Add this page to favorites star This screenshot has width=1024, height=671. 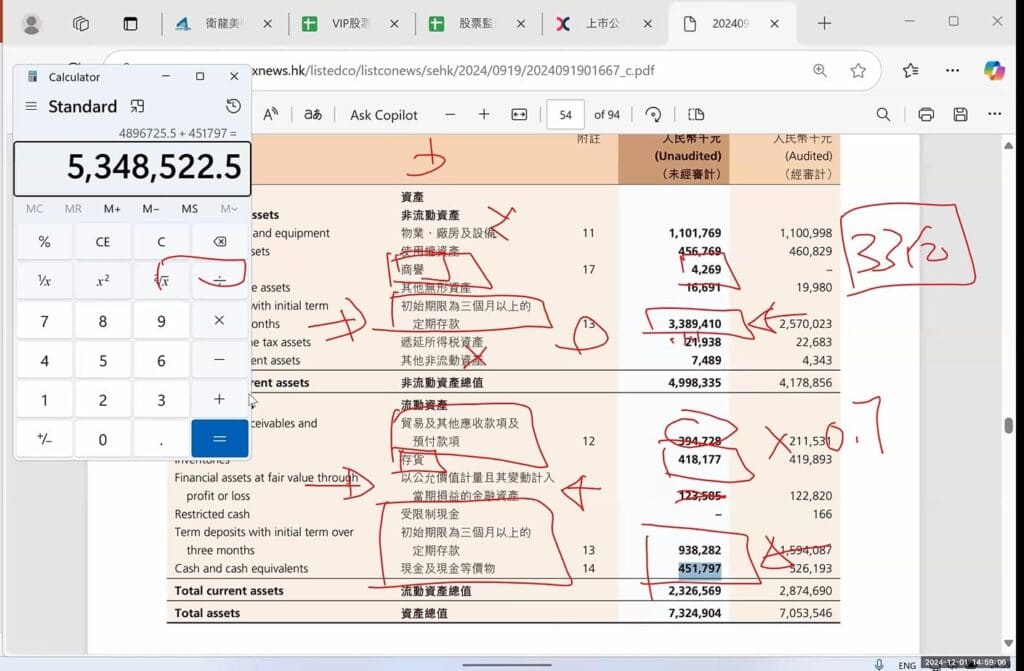[858, 70]
